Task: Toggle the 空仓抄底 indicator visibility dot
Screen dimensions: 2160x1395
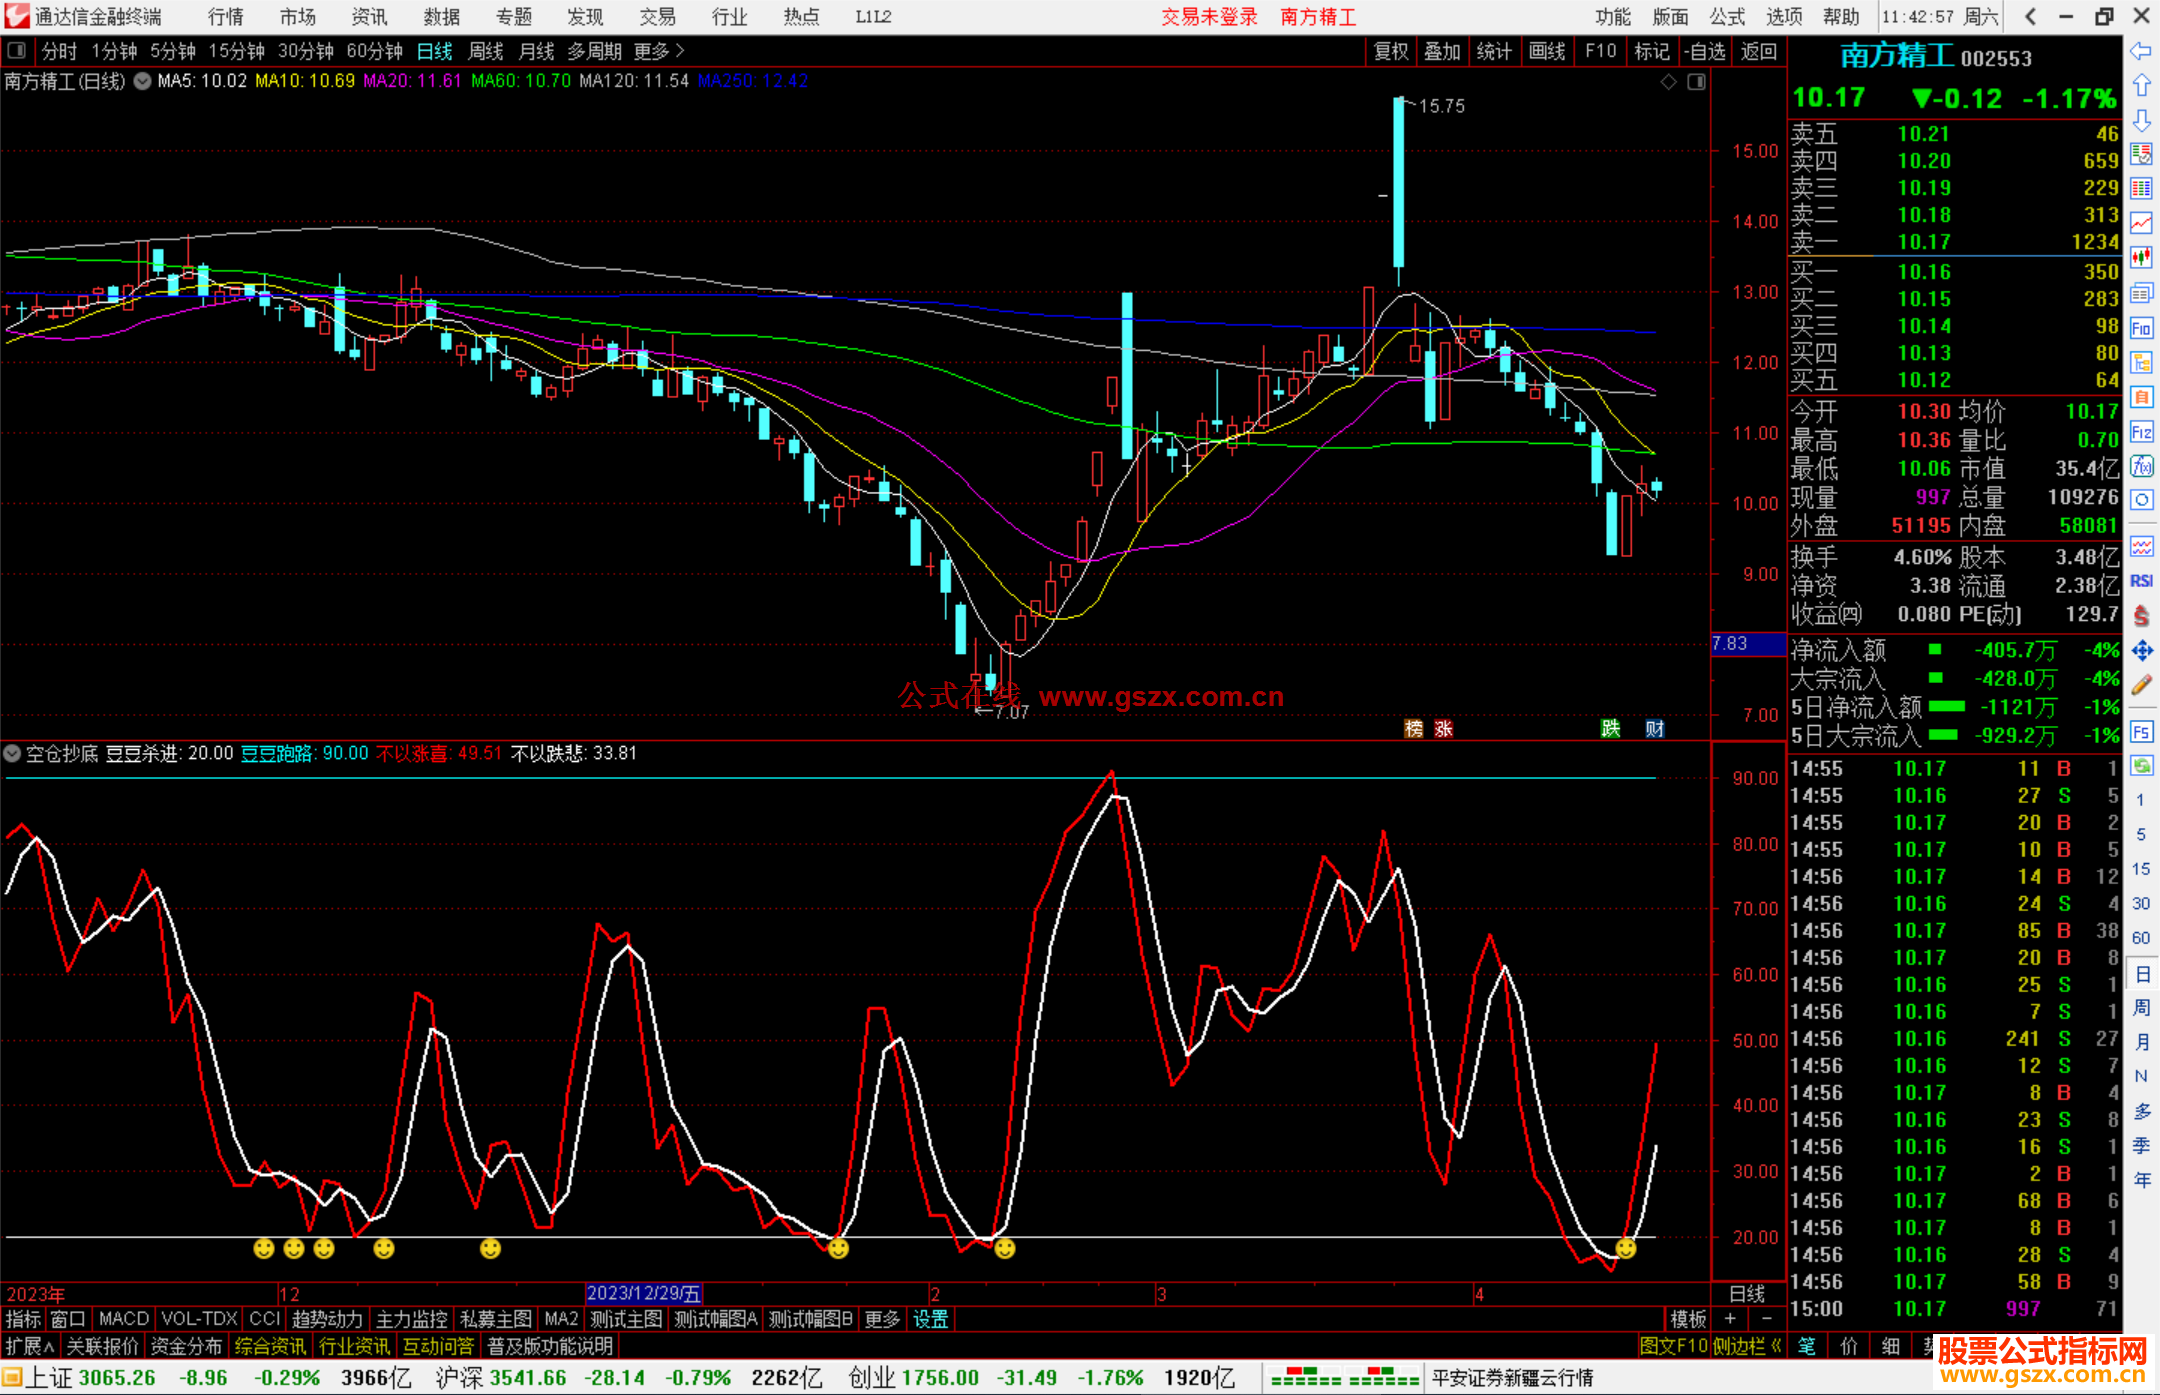Action: click(12, 753)
